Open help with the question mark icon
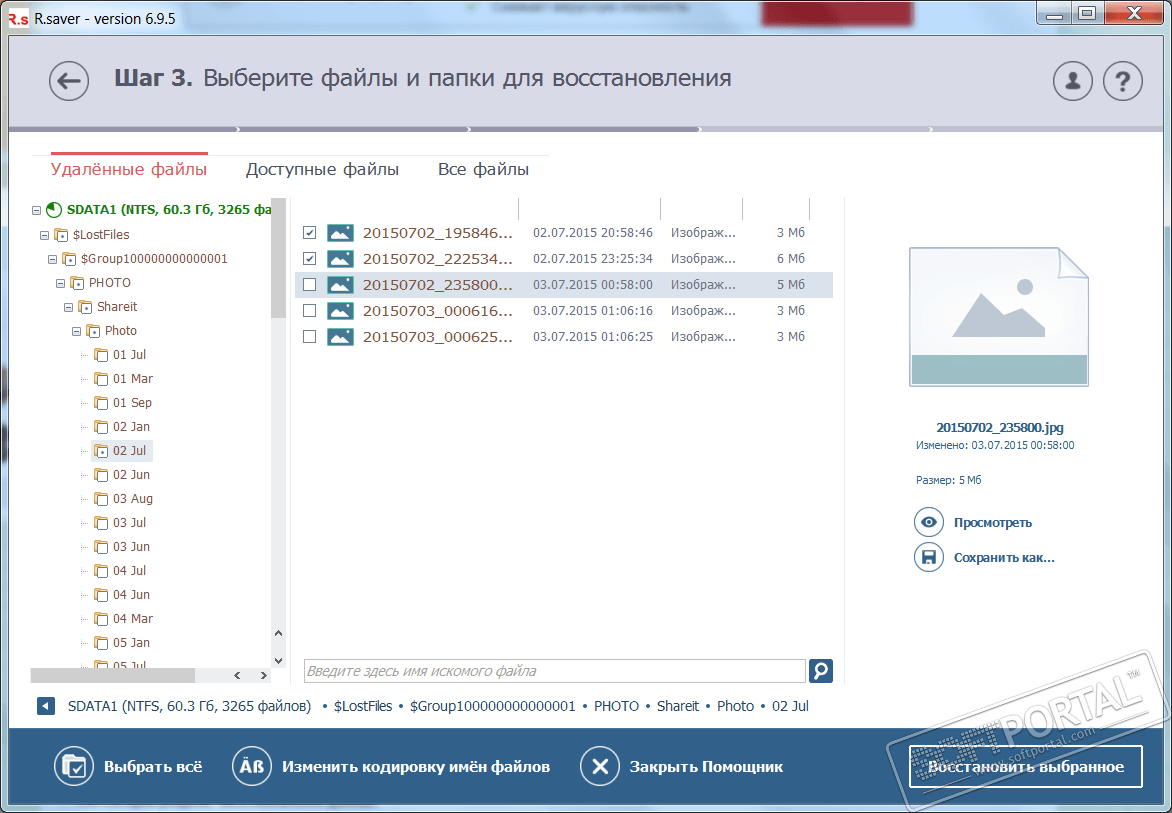 [1122, 81]
